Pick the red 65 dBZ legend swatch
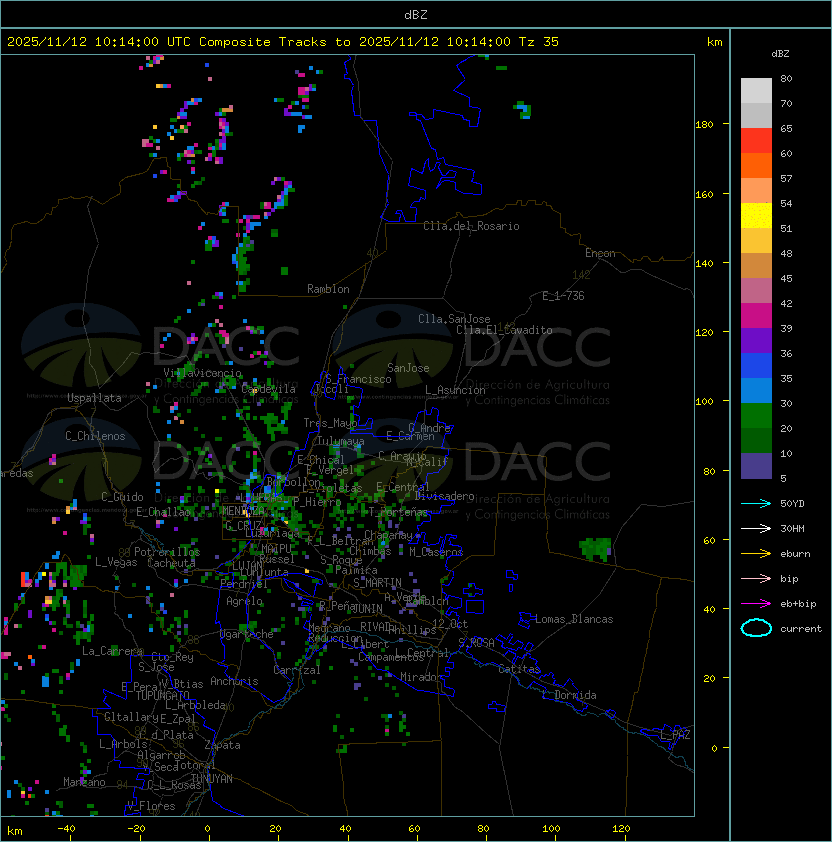The height and width of the screenshot is (842, 832). click(x=756, y=141)
